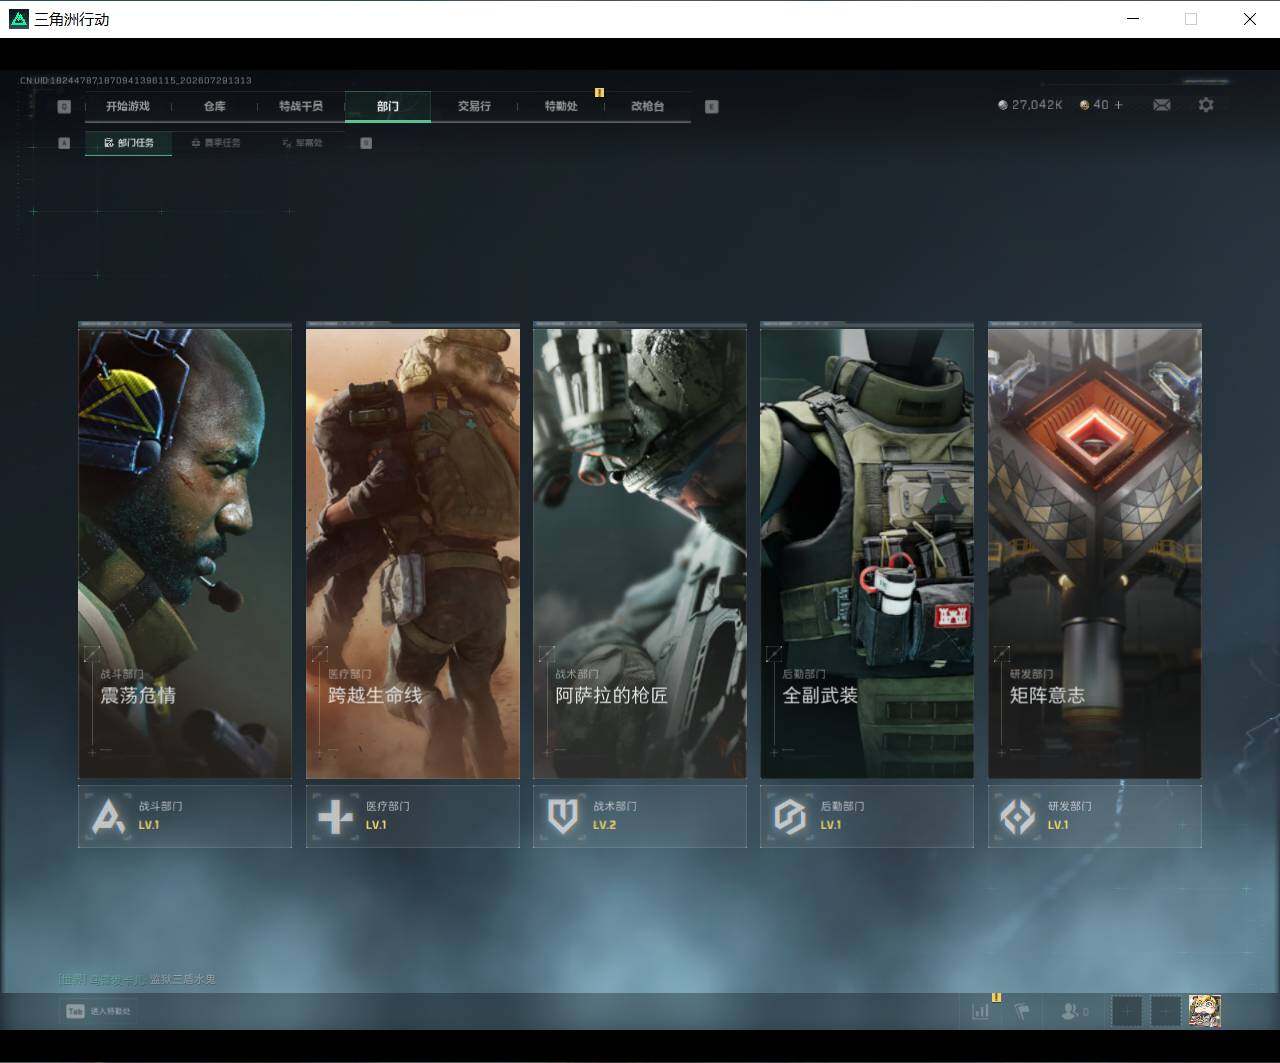Select the 后勤部门 LV.1 level panel
The image size is (1280, 1063).
867,816
